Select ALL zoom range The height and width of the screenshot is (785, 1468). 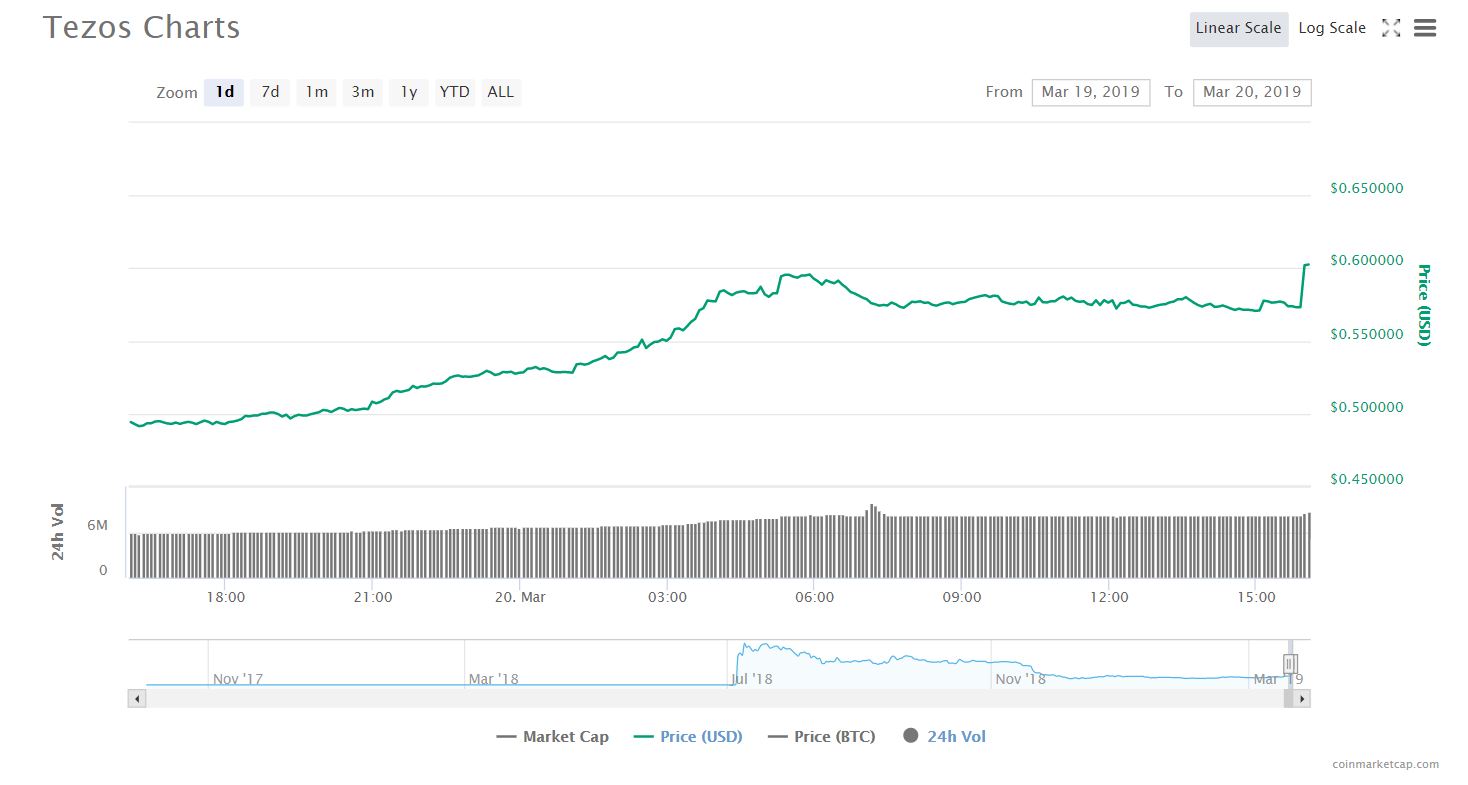(x=501, y=92)
